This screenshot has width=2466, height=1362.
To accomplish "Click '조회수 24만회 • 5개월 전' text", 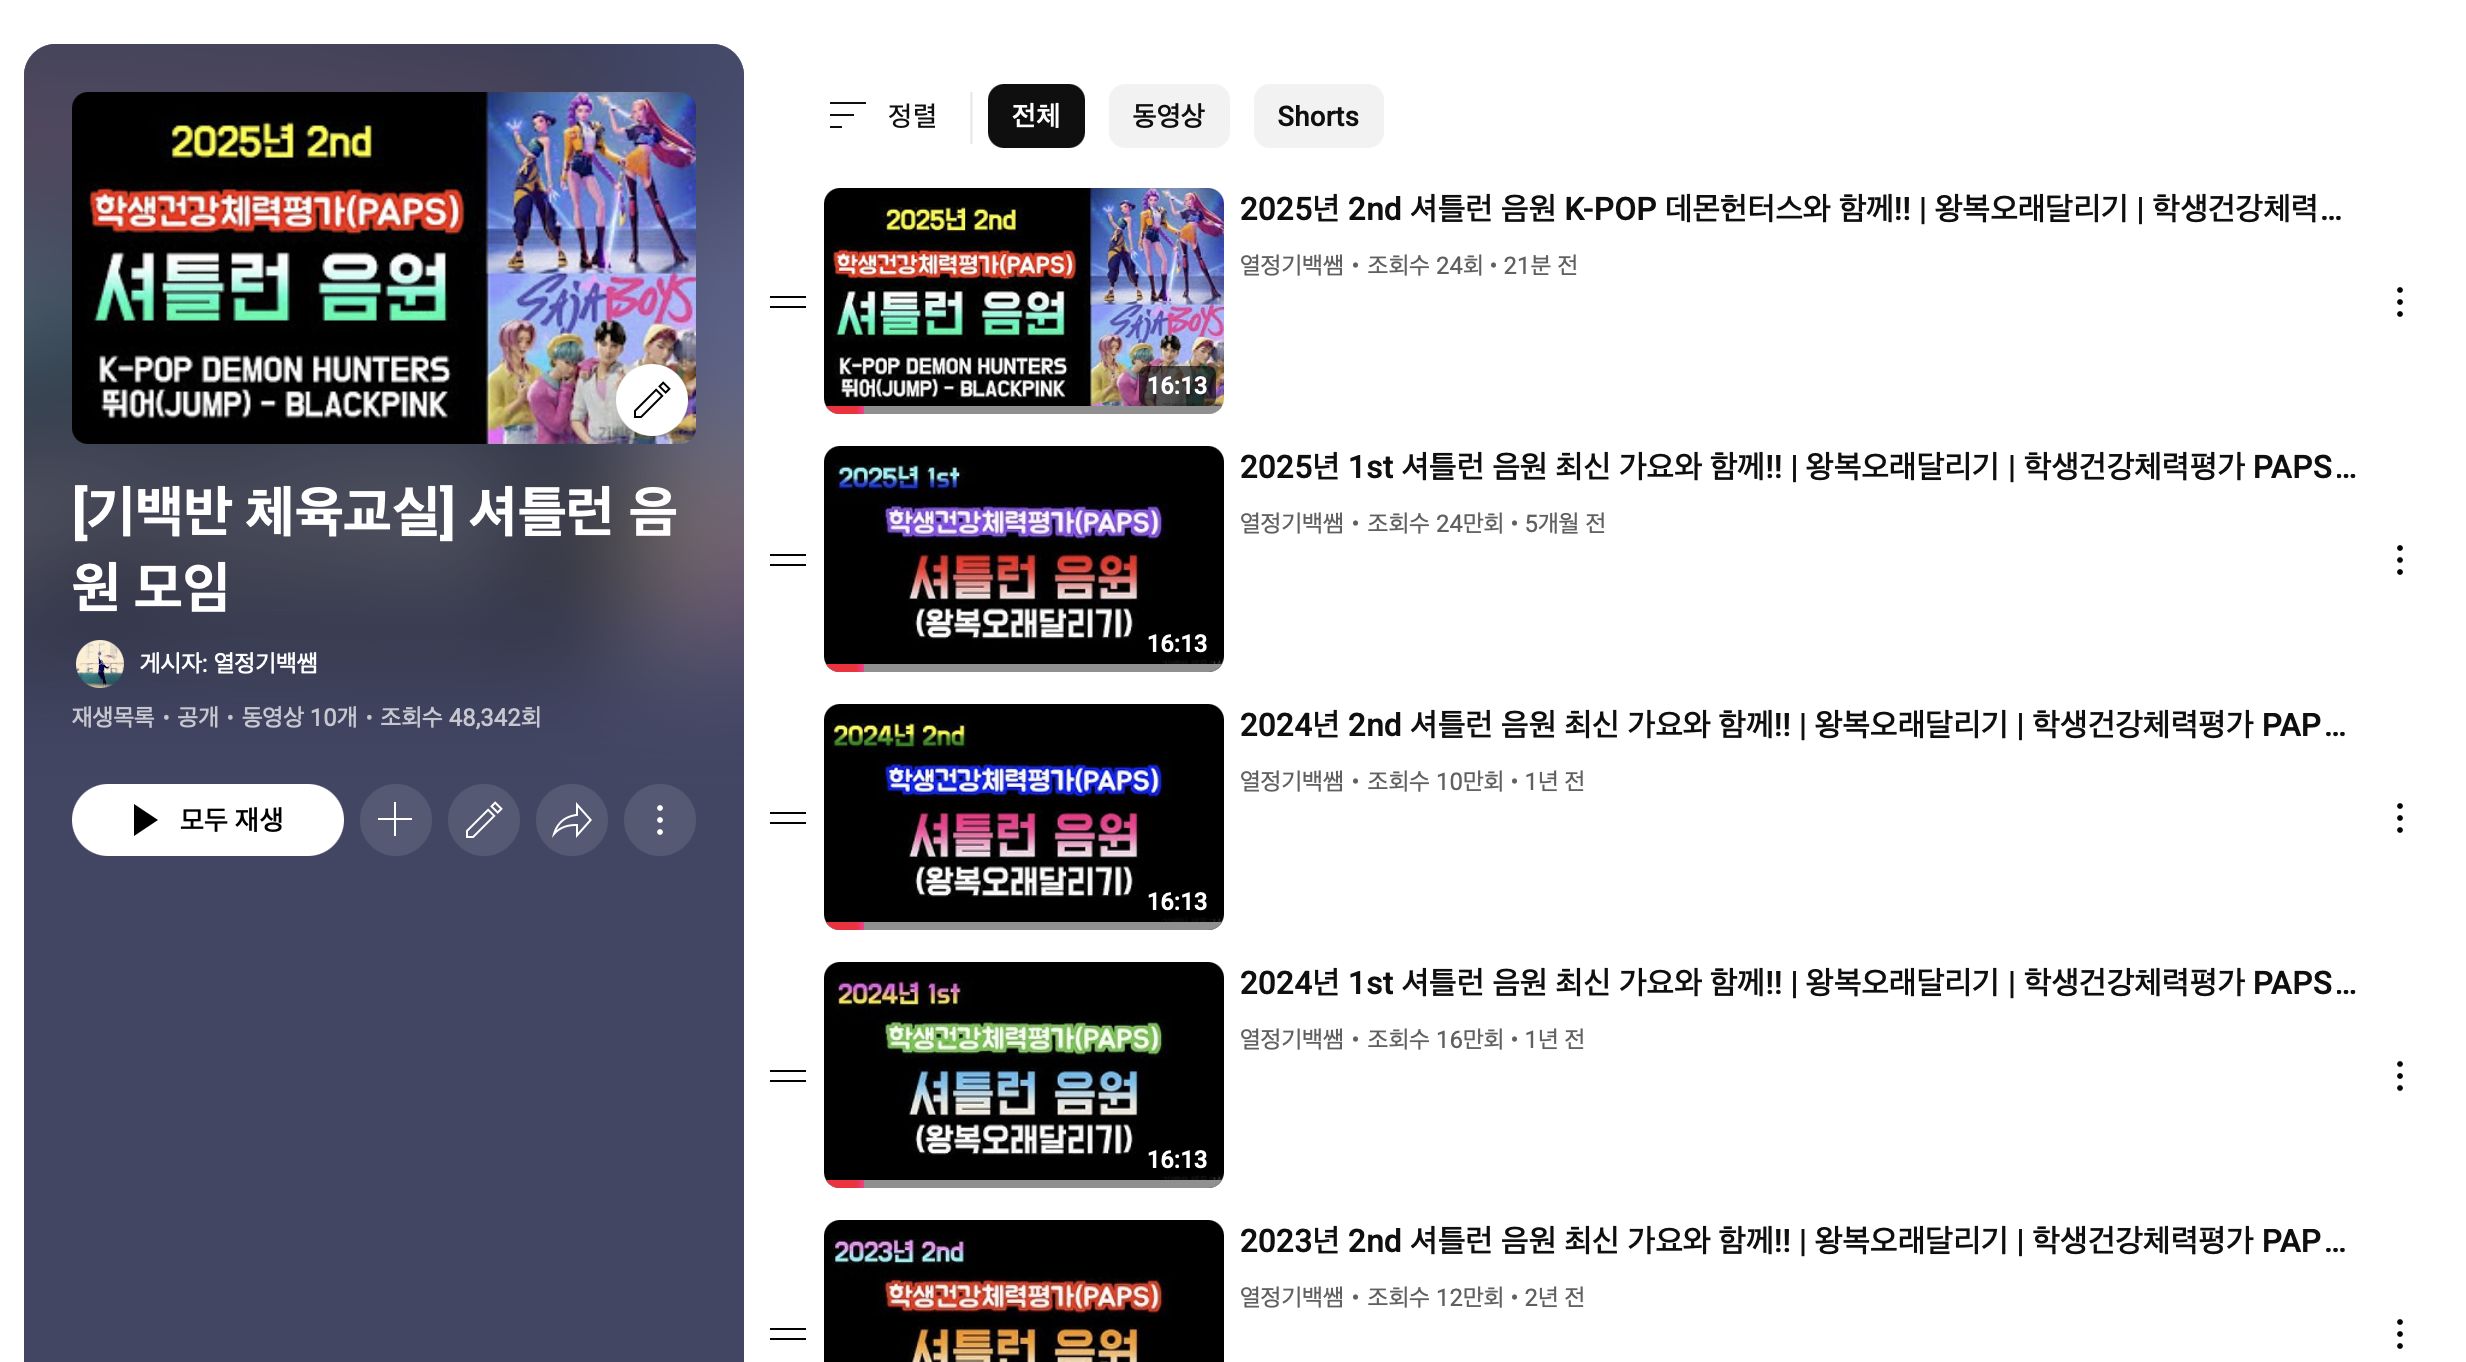I will click(x=1486, y=523).
